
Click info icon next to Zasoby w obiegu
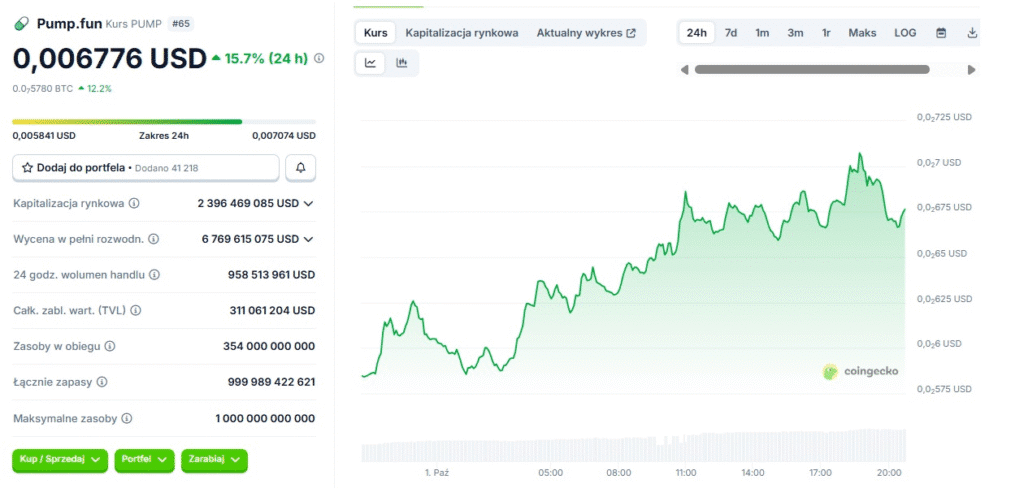pyautogui.click(x=110, y=346)
